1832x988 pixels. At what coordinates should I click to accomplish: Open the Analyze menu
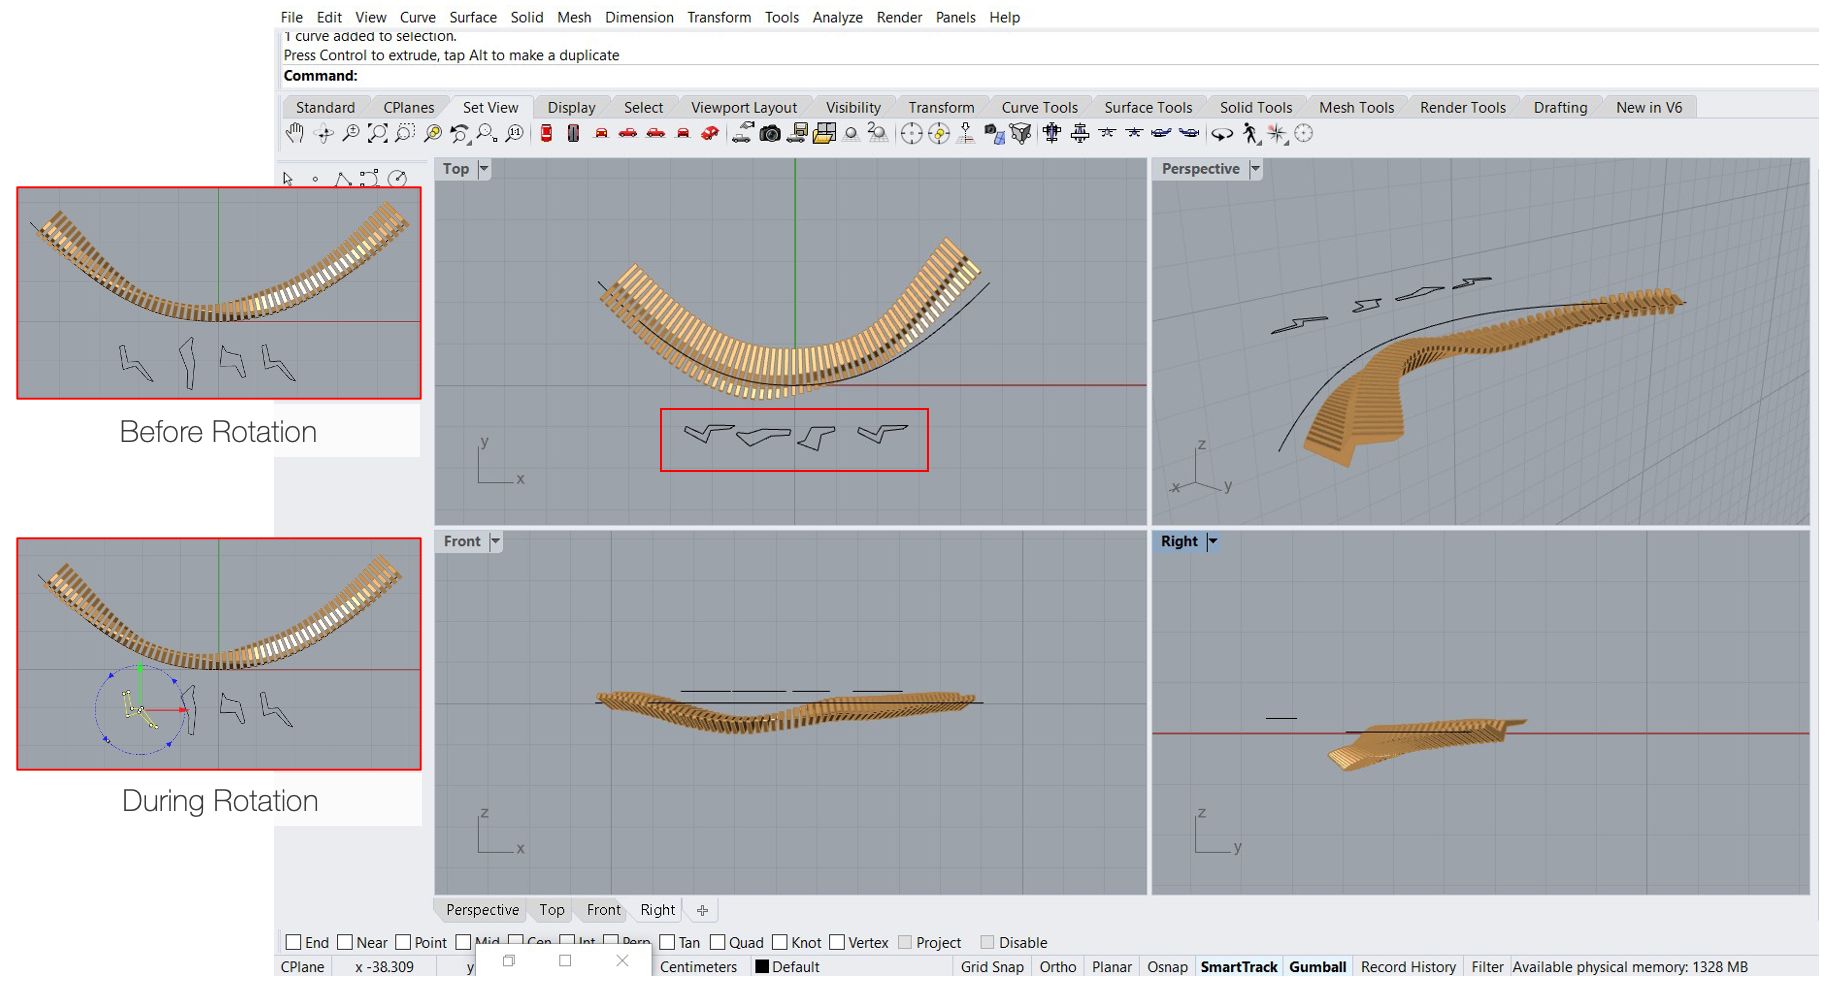[x=837, y=17]
